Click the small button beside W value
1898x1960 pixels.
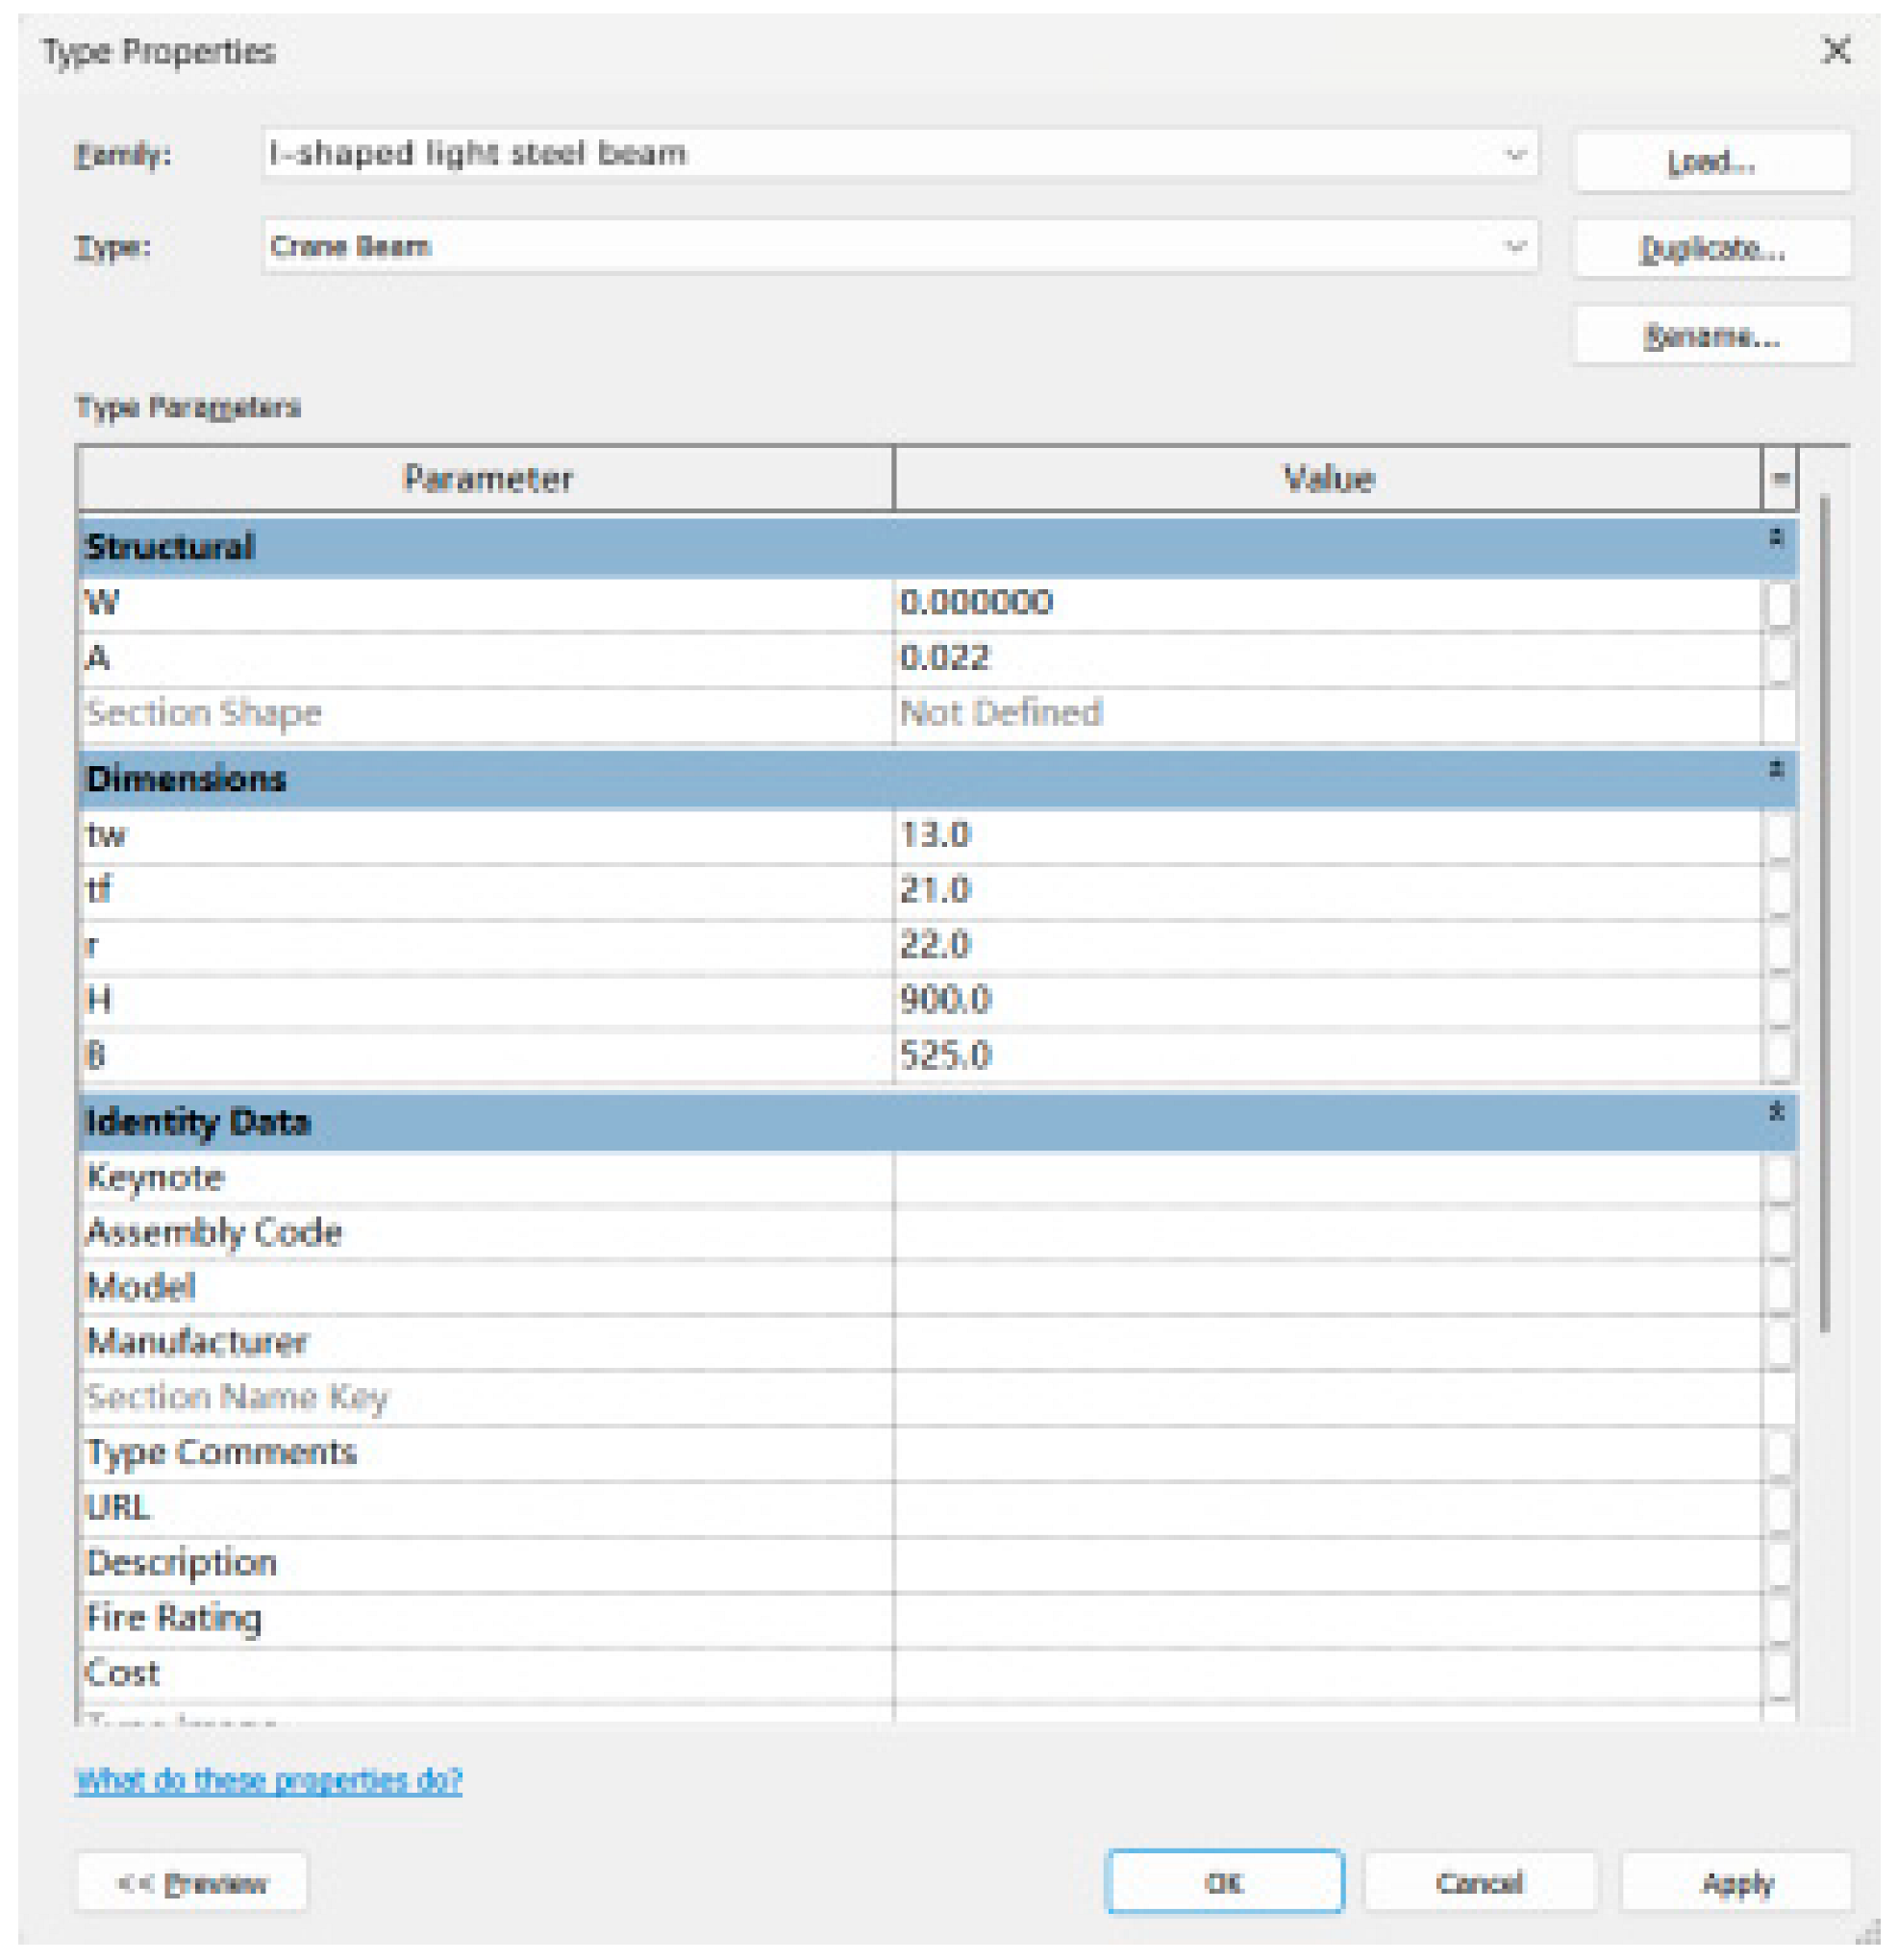point(1779,604)
